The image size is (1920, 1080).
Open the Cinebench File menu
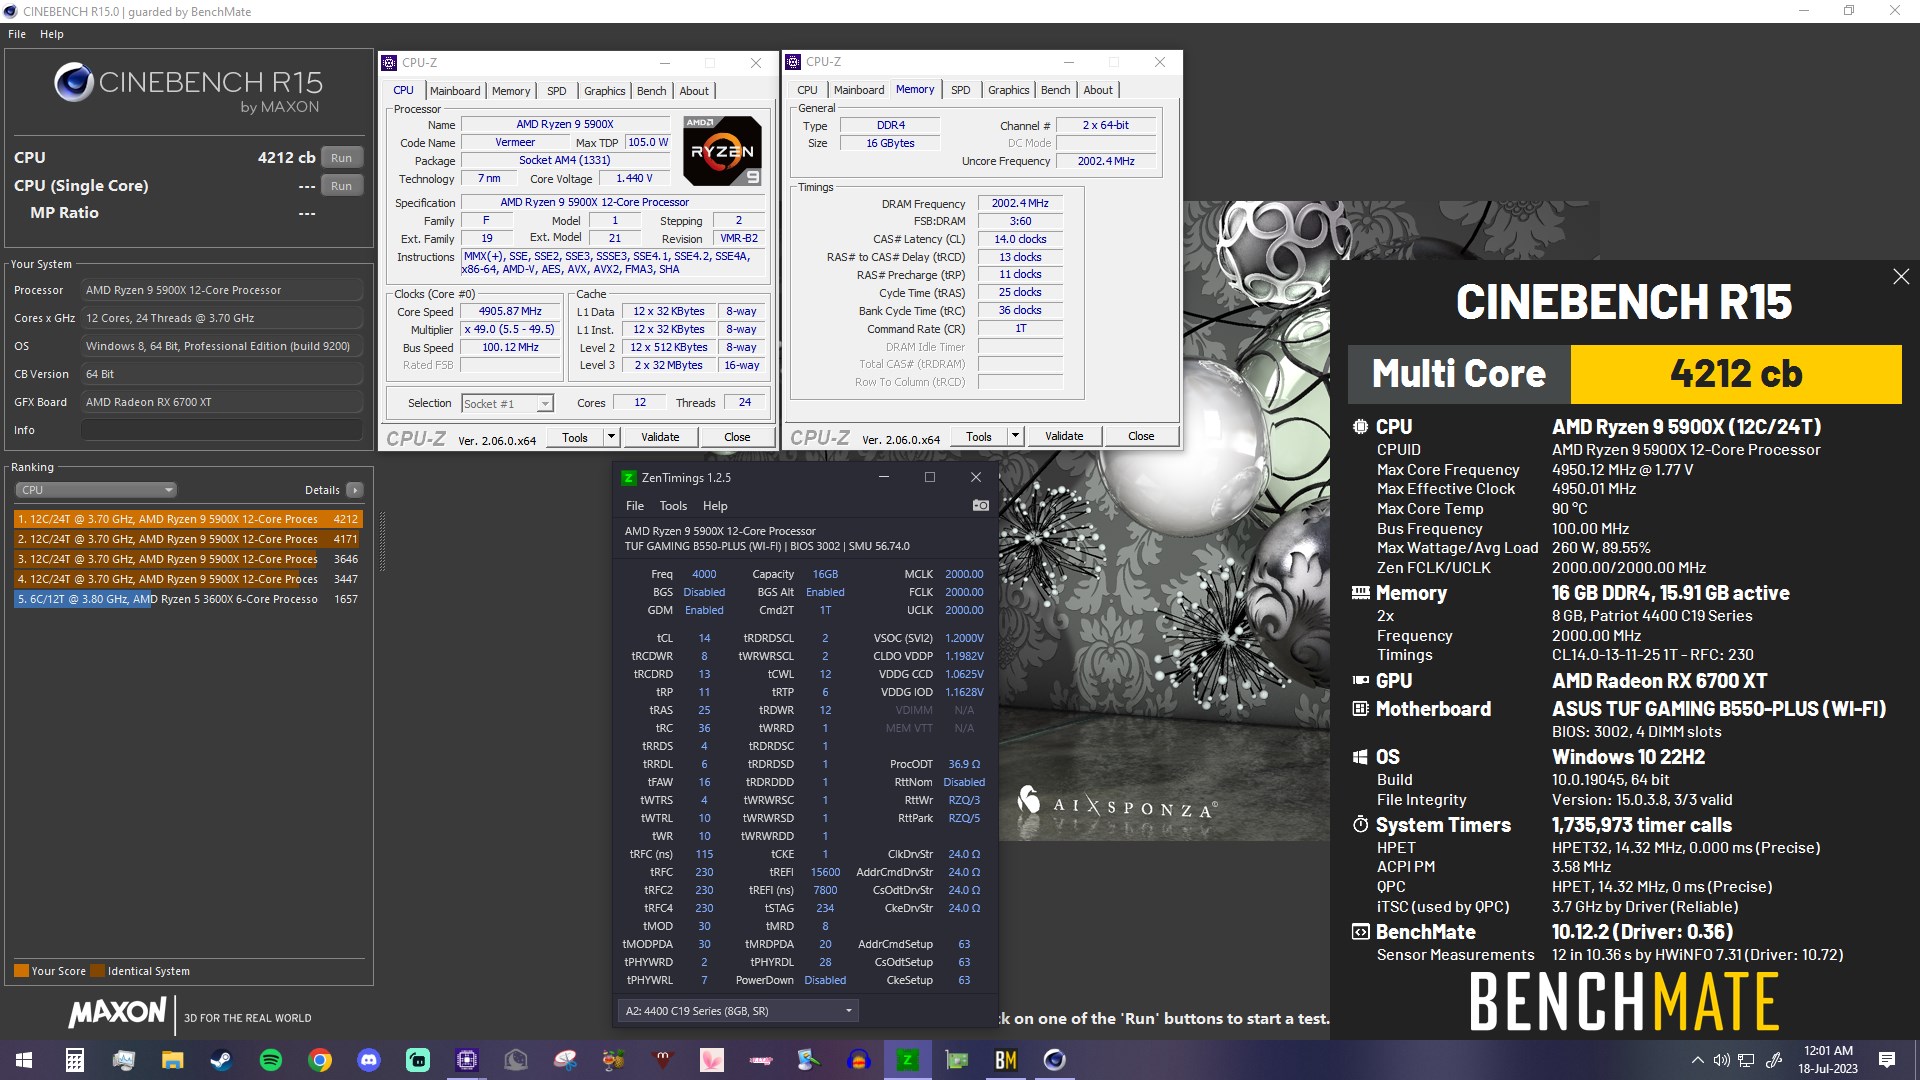coord(17,34)
